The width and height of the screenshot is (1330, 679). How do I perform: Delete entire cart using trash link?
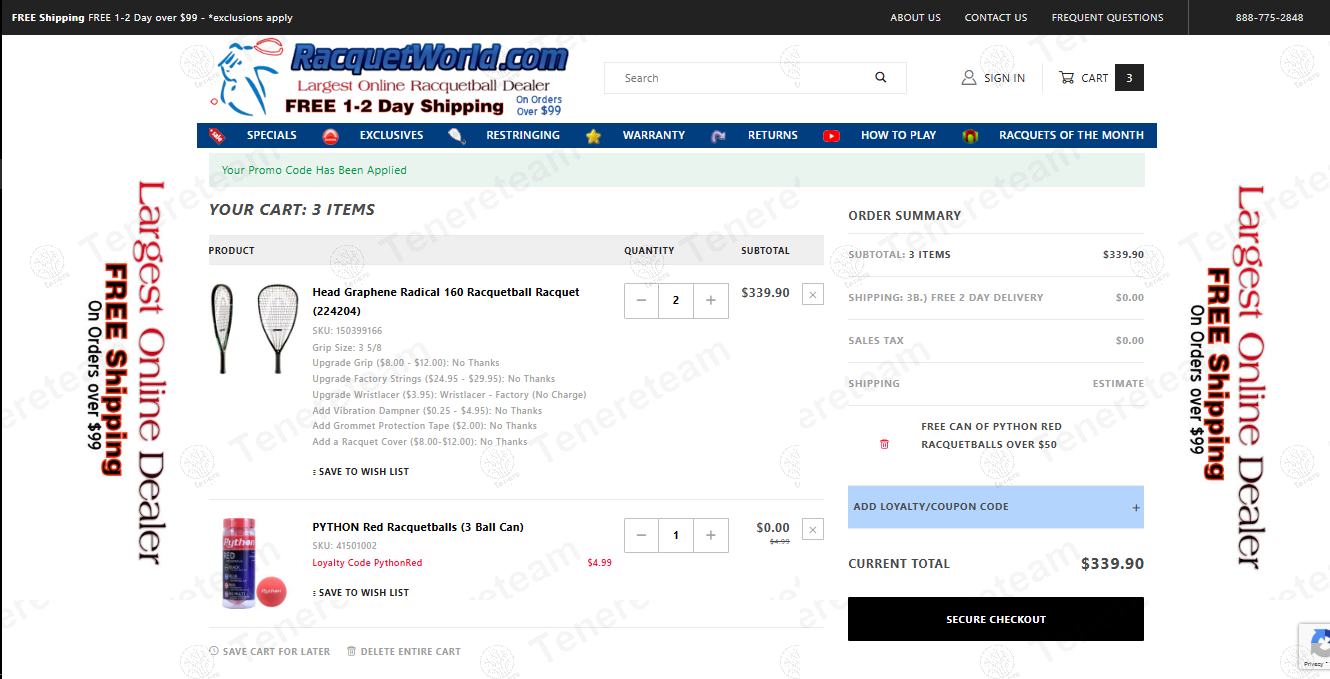(x=403, y=651)
